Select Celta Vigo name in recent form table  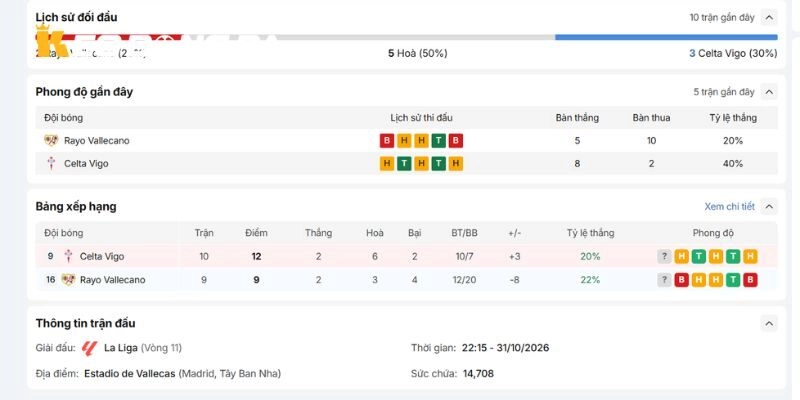86,164
